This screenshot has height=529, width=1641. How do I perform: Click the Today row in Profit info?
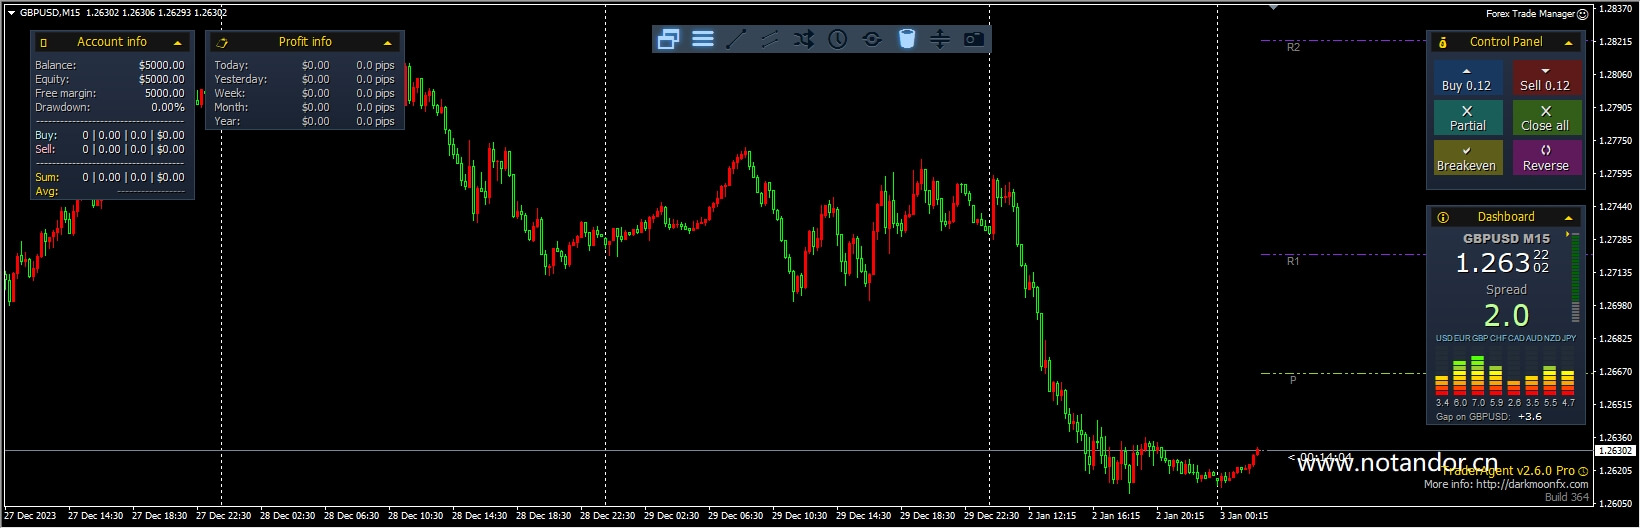click(304, 65)
